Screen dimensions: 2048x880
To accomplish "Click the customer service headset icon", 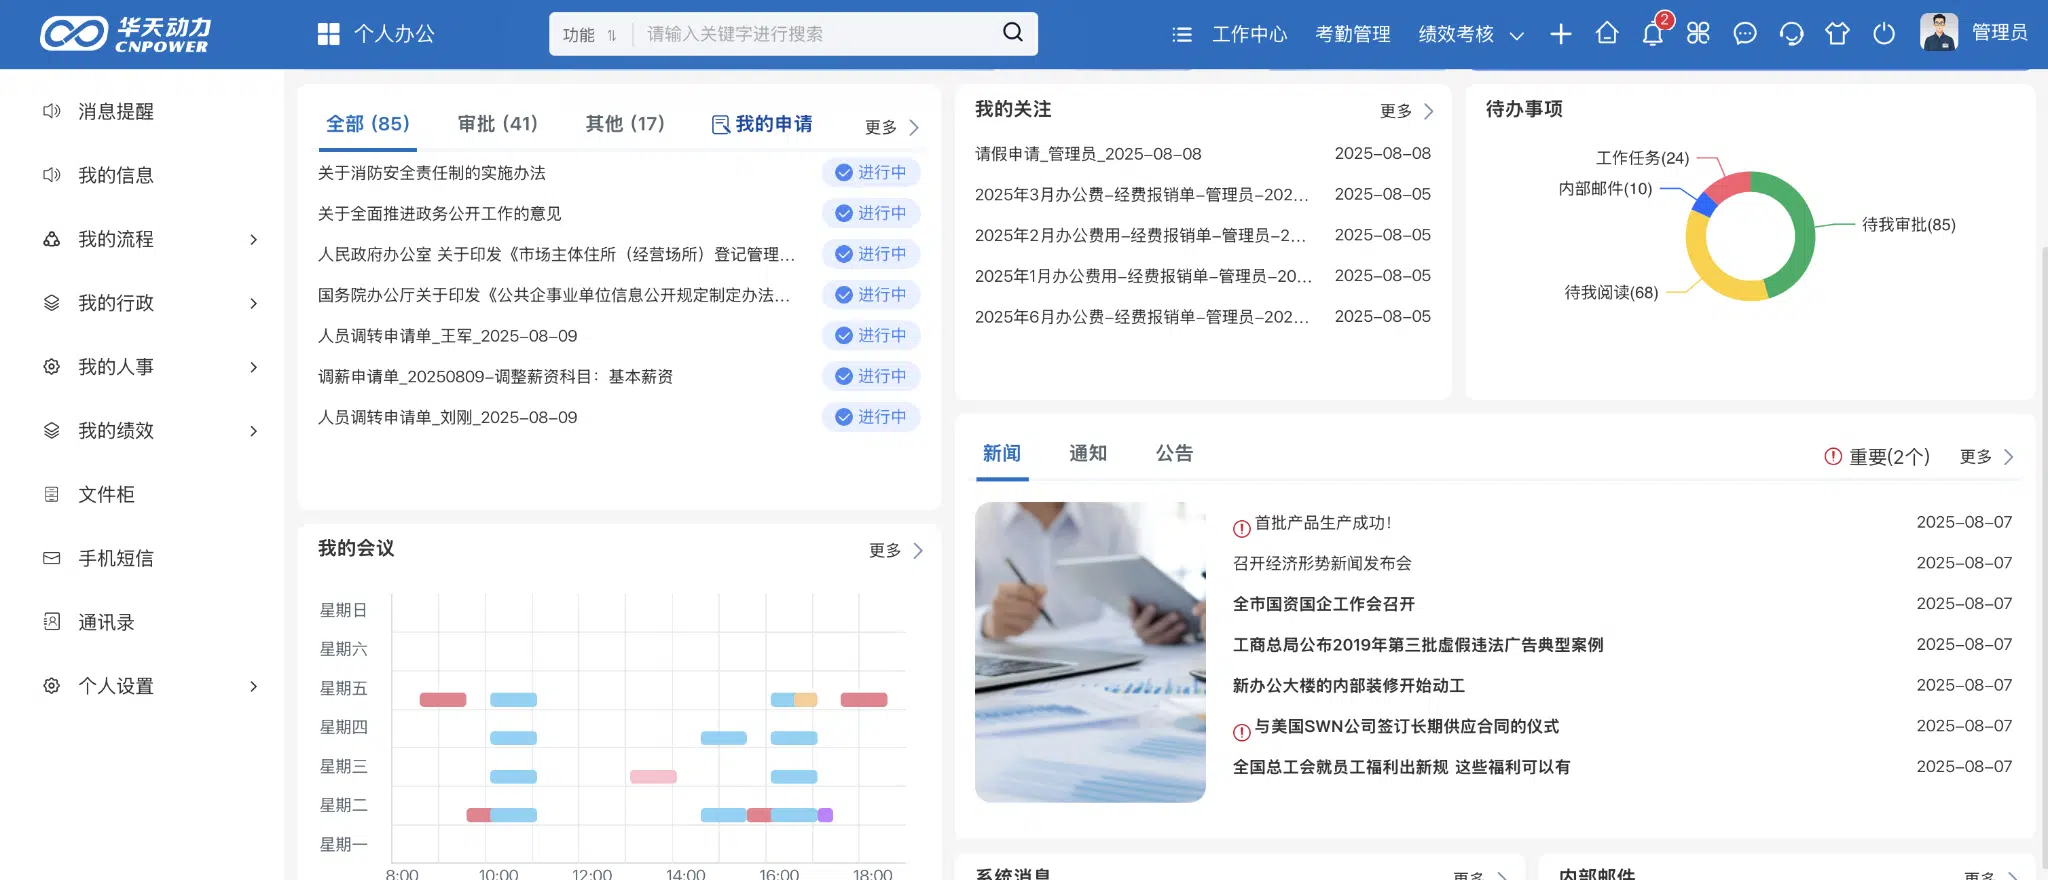I will tap(1791, 34).
